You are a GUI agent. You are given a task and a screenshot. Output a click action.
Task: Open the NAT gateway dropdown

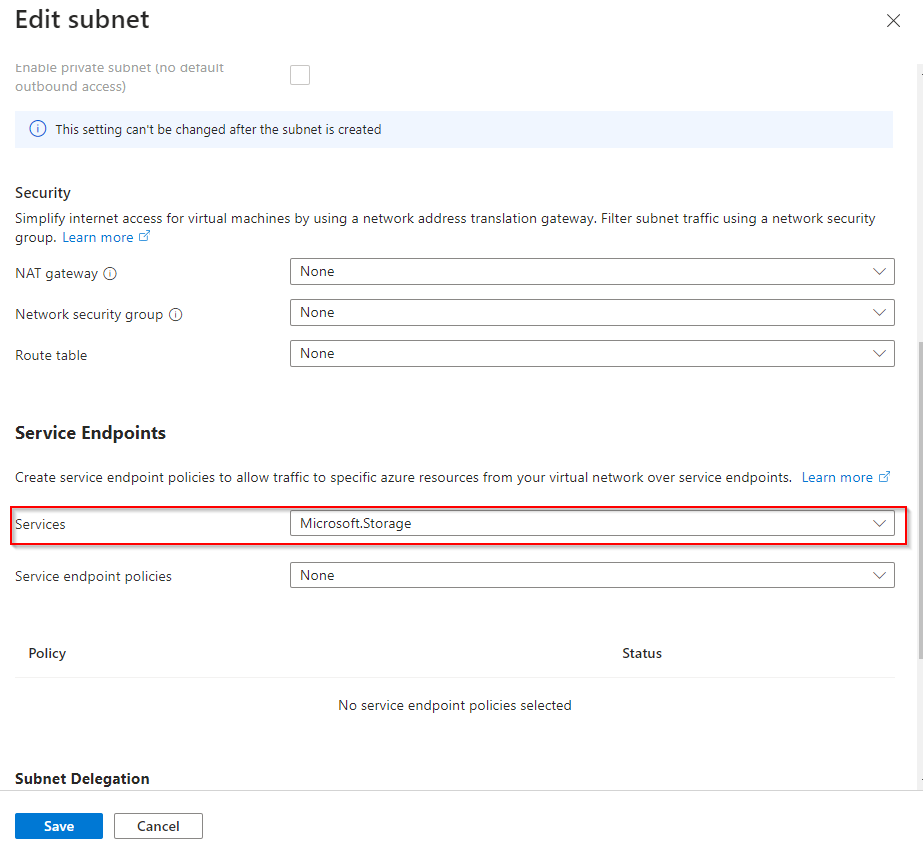[x=591, y=272]
